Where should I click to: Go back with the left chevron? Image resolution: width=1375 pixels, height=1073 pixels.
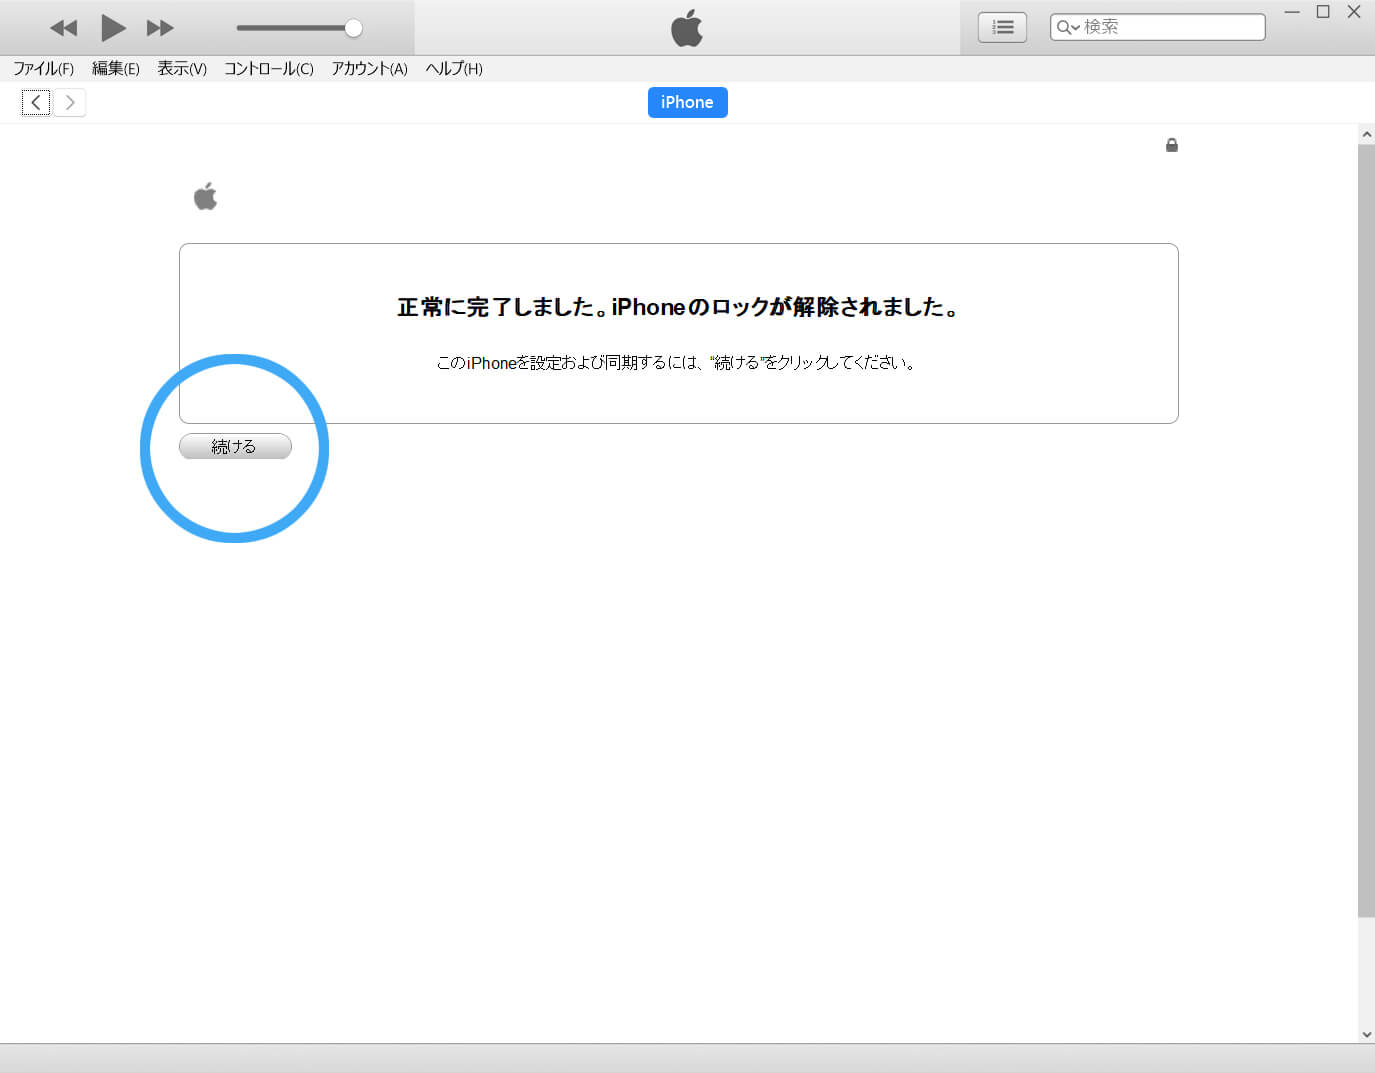(x=36, y=102)
